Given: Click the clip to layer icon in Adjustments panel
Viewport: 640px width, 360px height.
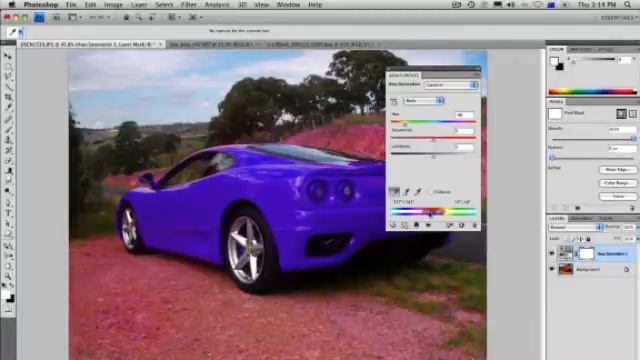Looking at the screenshot, I should pos(416,225).
